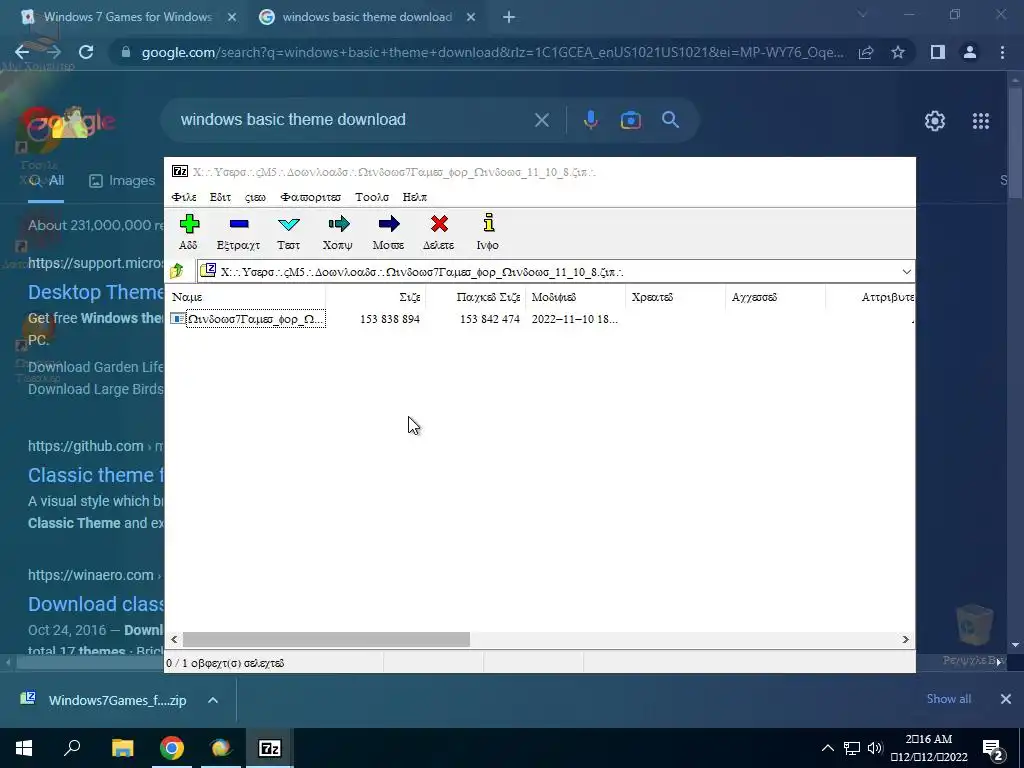Open the notification center icon

click(x=993, y=749)
